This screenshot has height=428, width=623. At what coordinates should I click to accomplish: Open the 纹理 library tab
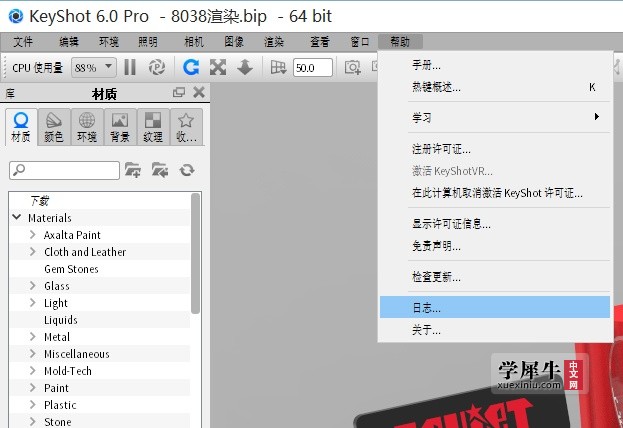tap(153, 127)
